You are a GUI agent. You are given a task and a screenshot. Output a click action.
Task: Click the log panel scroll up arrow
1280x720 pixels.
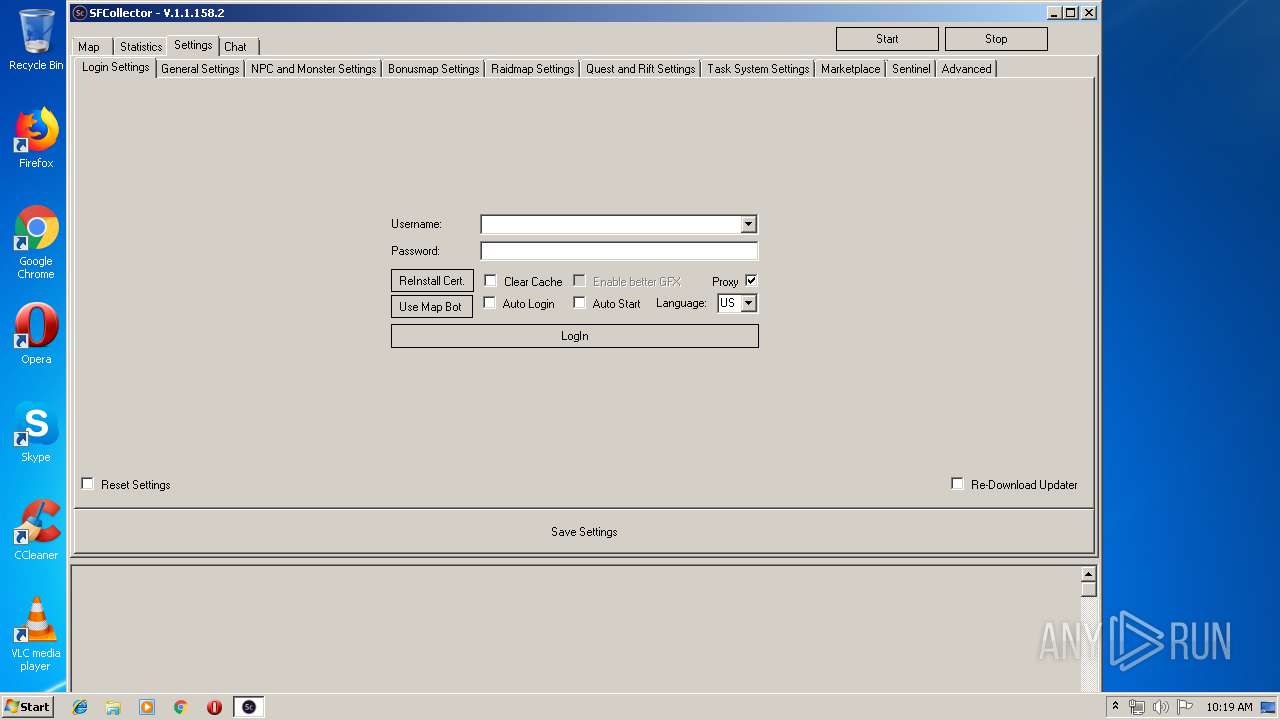pyautogui.click(x=1088, y=574)
